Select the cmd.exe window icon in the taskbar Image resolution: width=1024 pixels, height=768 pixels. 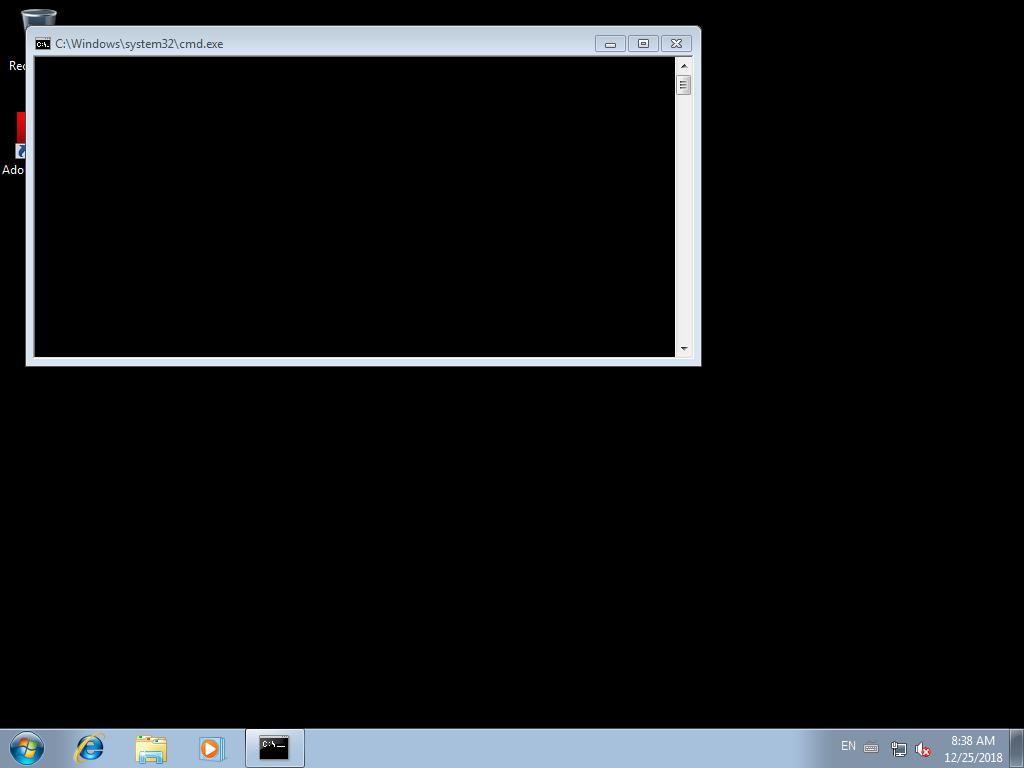[273, 748]
